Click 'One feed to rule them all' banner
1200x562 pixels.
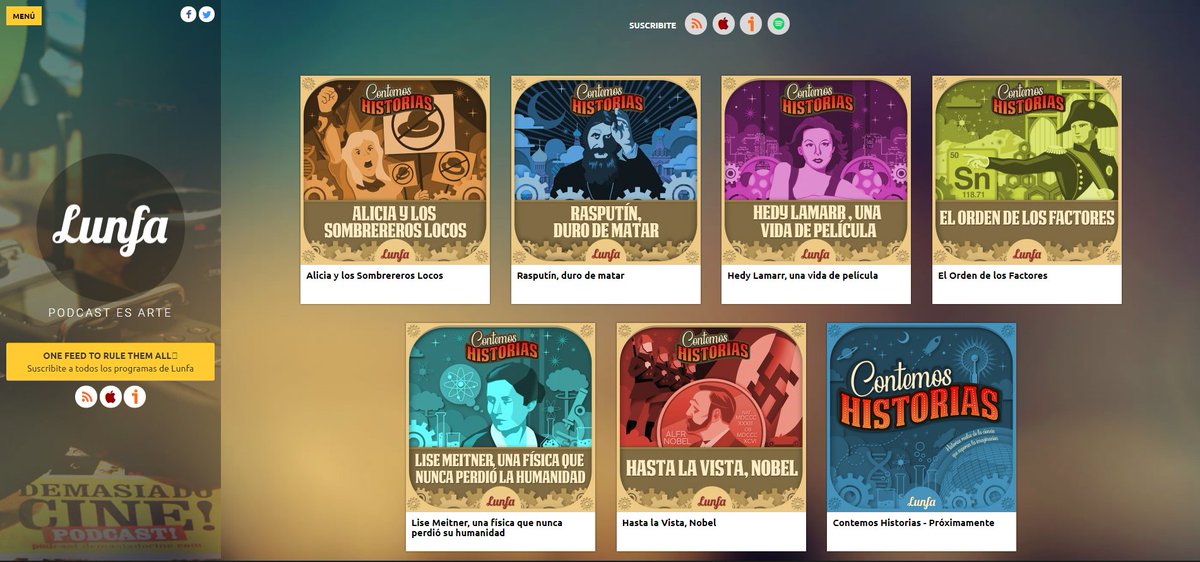click(111, 362)
